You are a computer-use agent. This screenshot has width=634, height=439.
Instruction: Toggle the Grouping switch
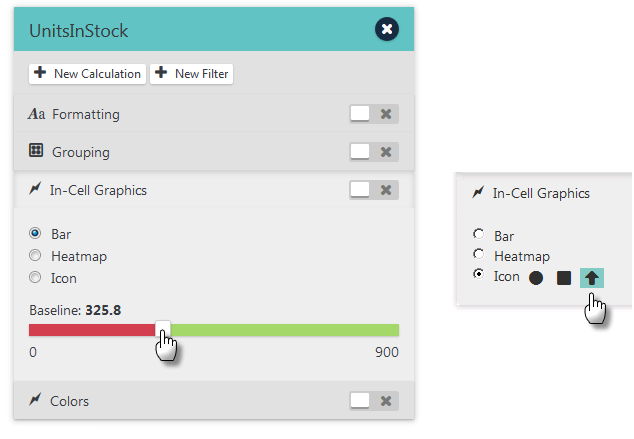coord(360,152)
